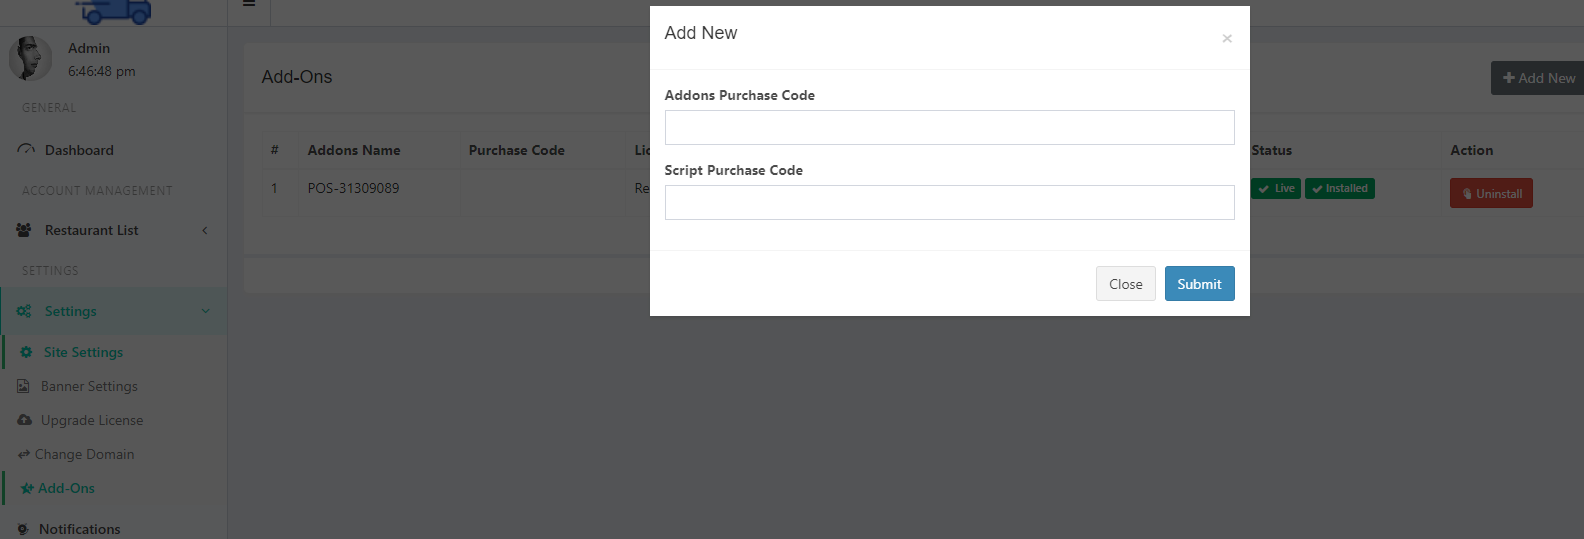Click the Restaurant List users icon

[x=24, y=230]
